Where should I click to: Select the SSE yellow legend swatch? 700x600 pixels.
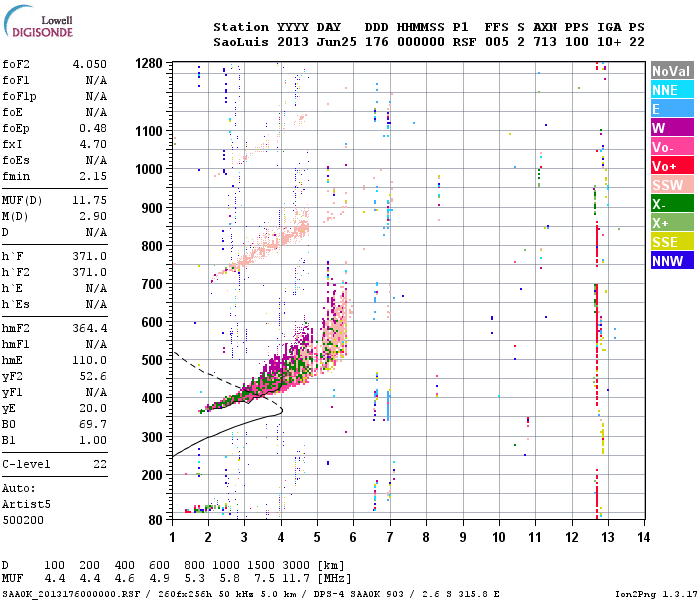[672, 242]
